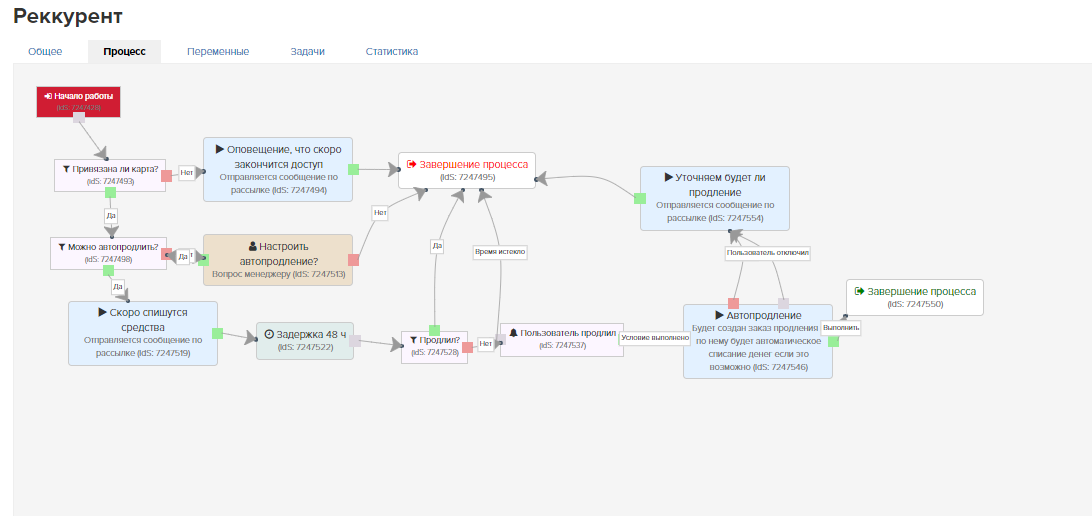Click the play icon beside Автопродление title
Viewport: 1092px width, 516px height.
[x=719, y=315]
